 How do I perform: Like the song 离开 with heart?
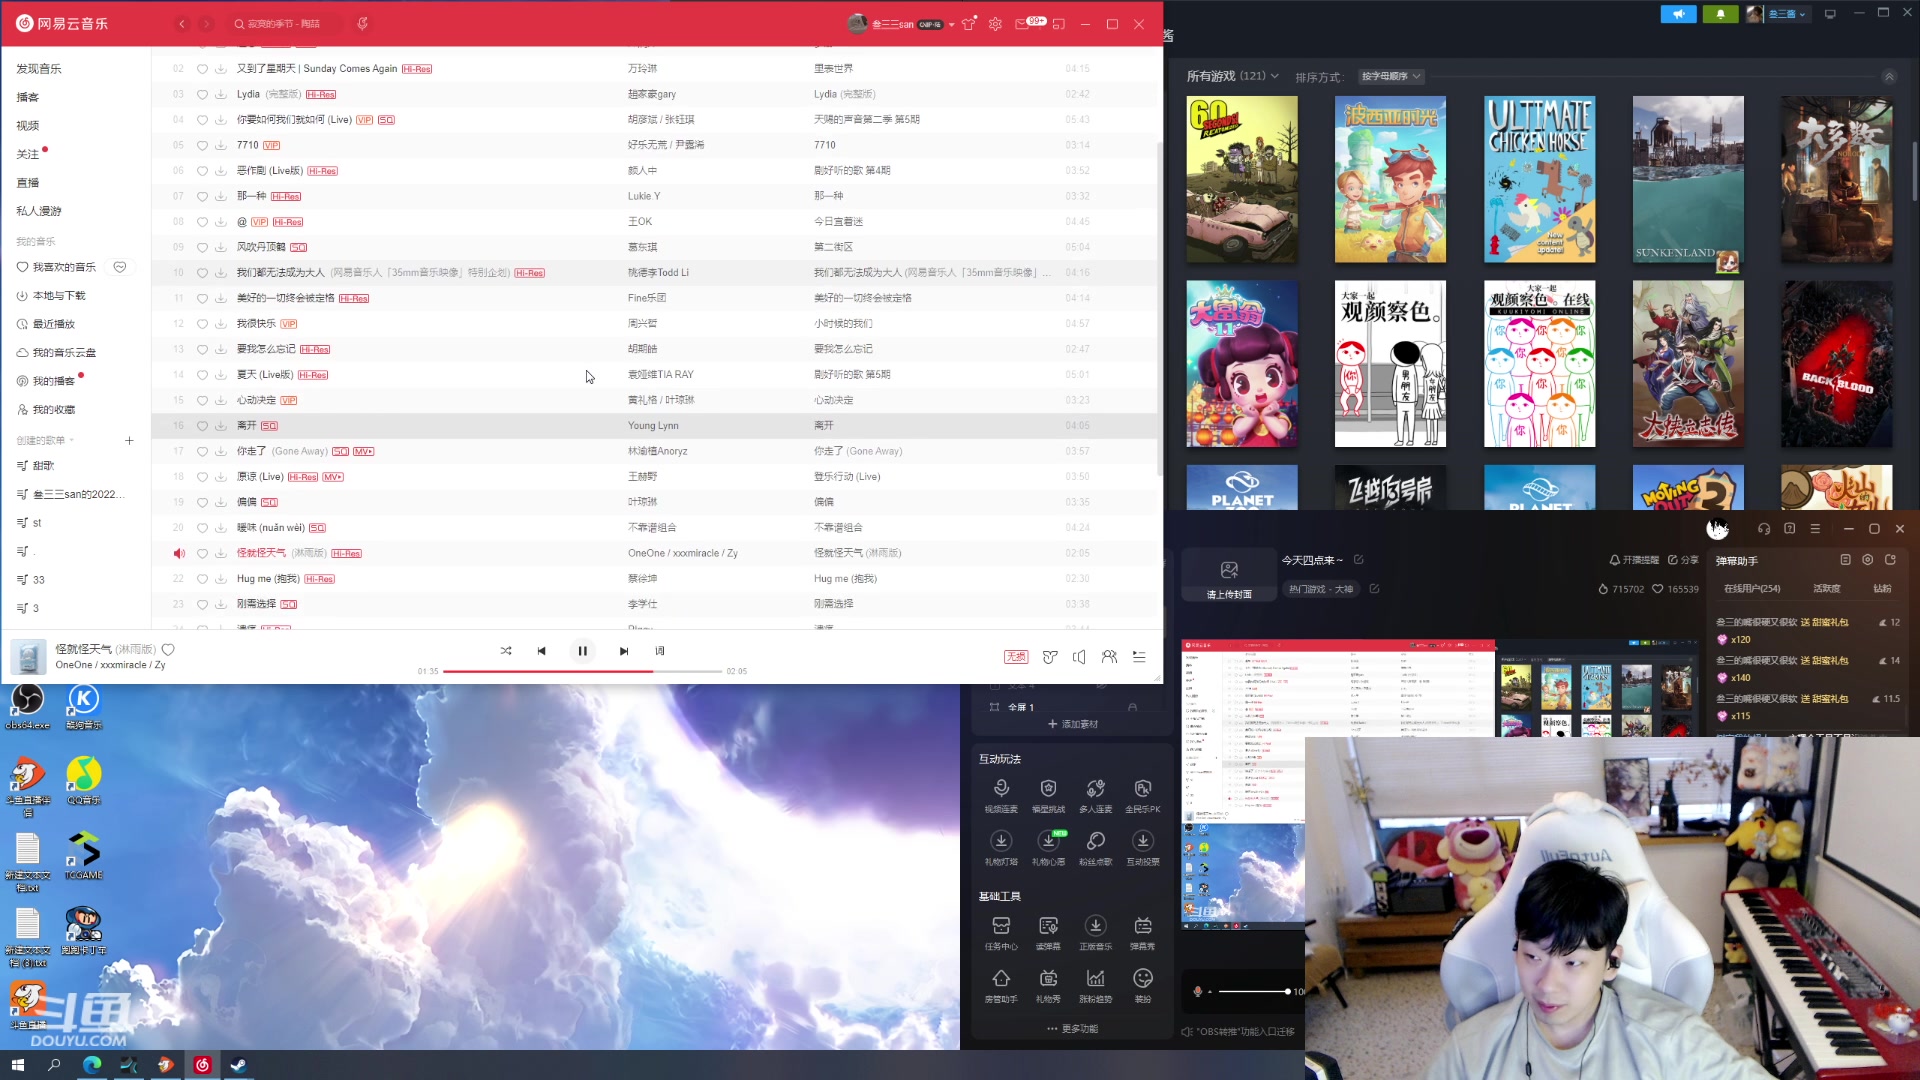coord(202,426)
